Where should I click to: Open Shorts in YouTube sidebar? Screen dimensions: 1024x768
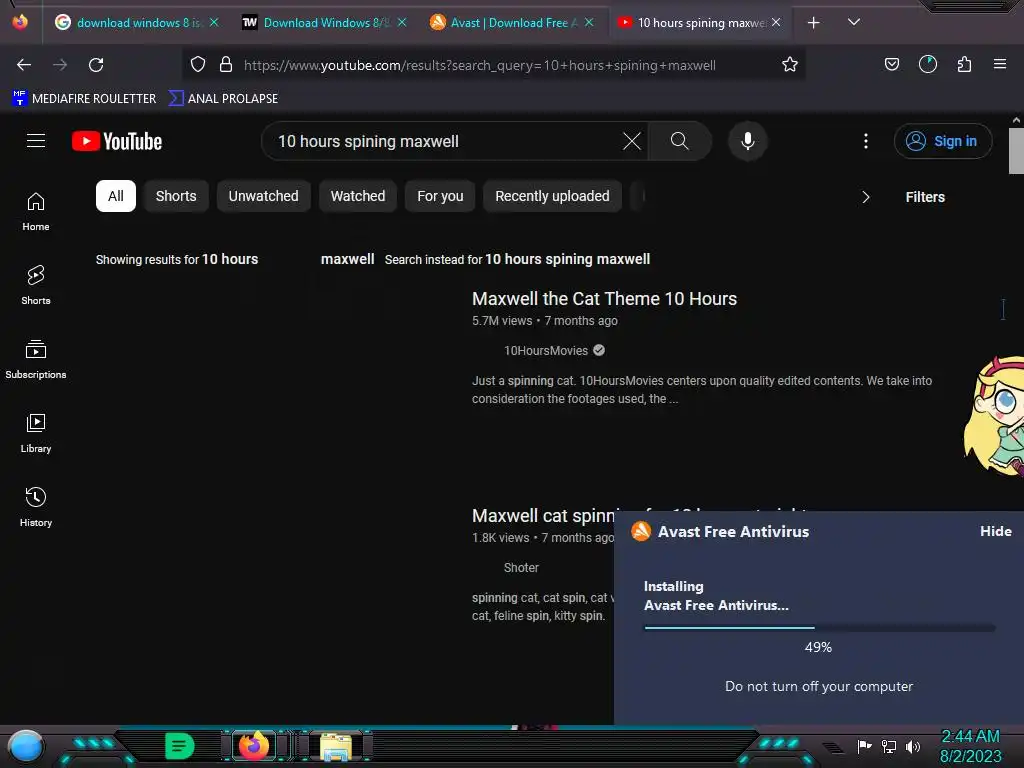[x=36, y=285]
